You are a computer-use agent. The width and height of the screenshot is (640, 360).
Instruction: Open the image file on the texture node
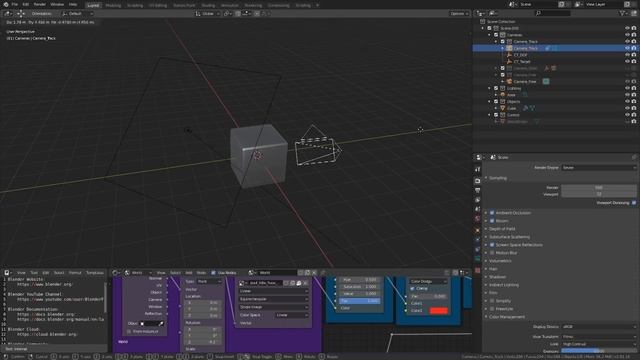[x=299, y=283]
